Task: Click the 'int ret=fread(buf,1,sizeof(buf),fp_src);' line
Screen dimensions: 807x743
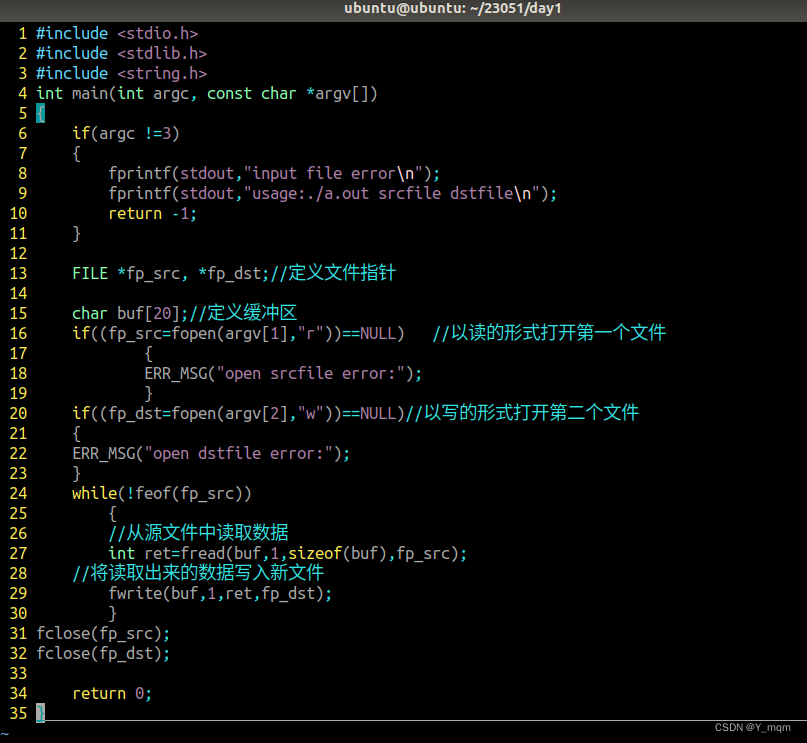Action: click(288, 554)
